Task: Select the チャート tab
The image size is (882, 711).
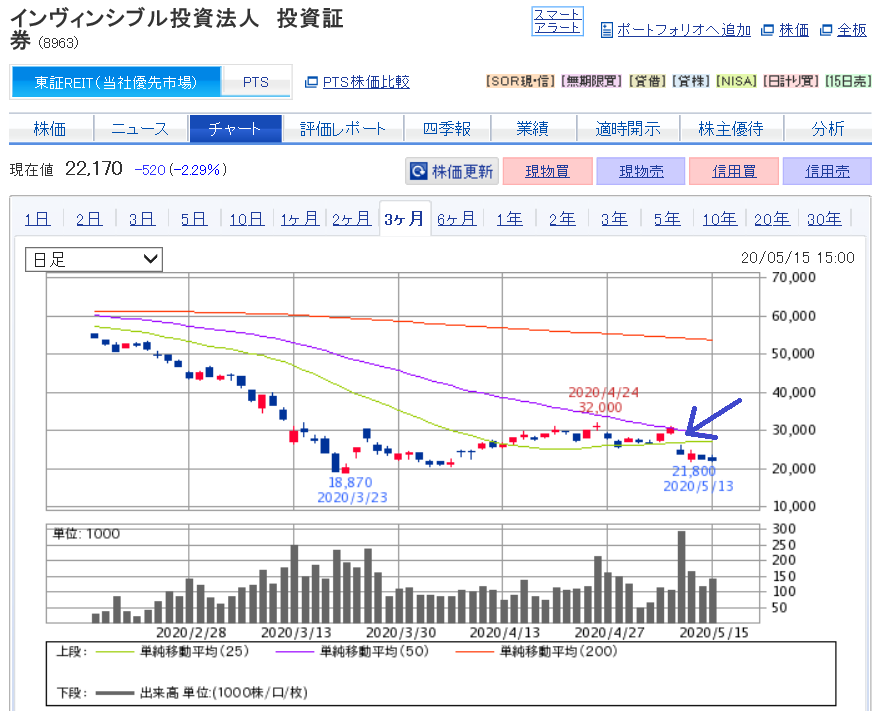Action: [x=235, y=129]
